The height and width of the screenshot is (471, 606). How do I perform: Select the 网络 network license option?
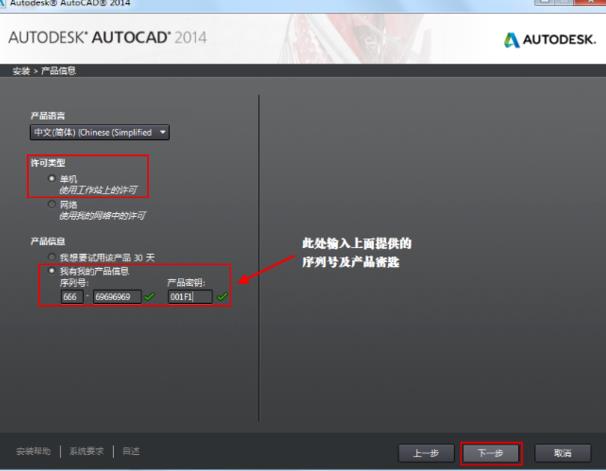tap(52, 204)
